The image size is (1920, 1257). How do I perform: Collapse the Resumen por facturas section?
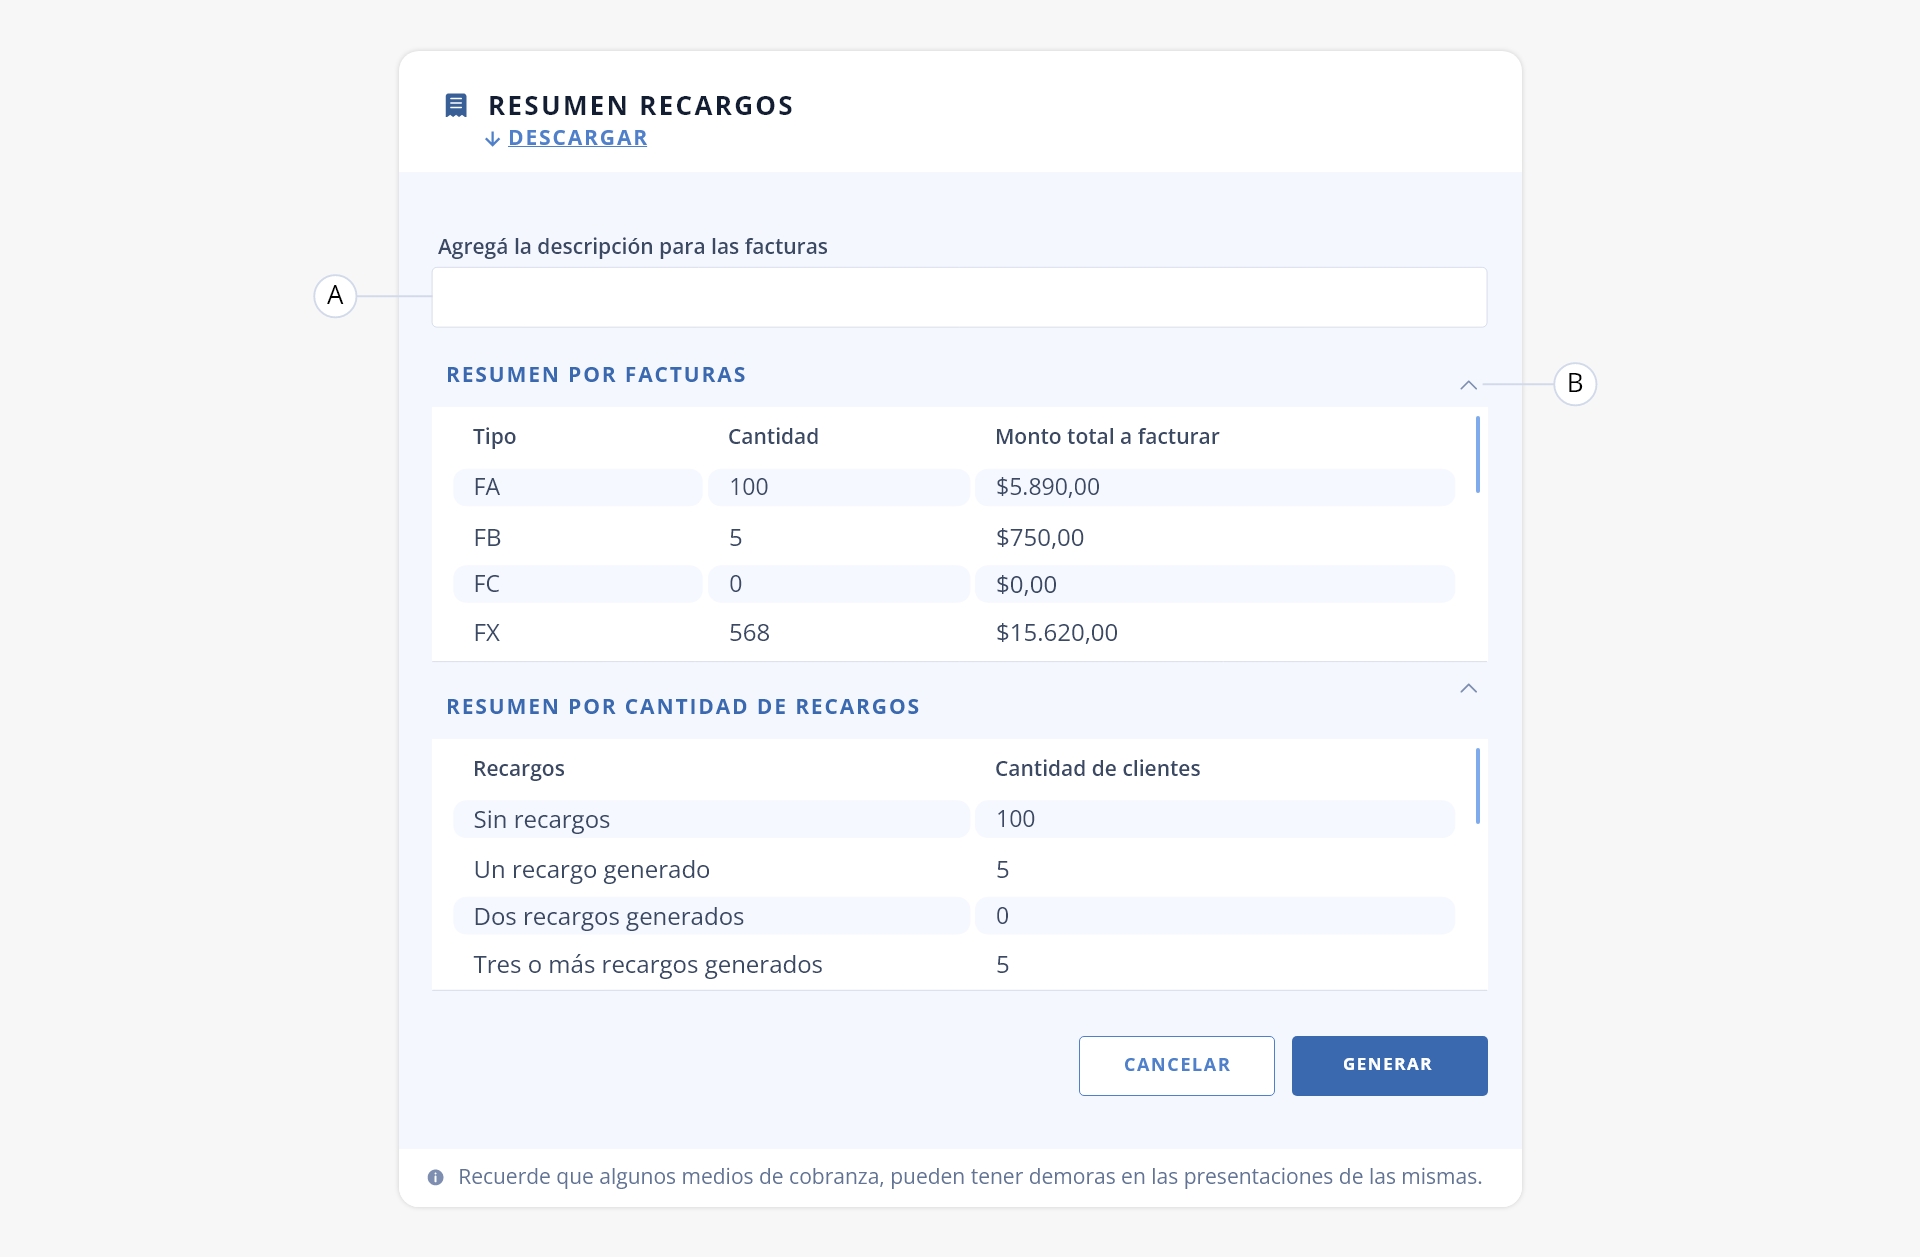click(1468, 385)
